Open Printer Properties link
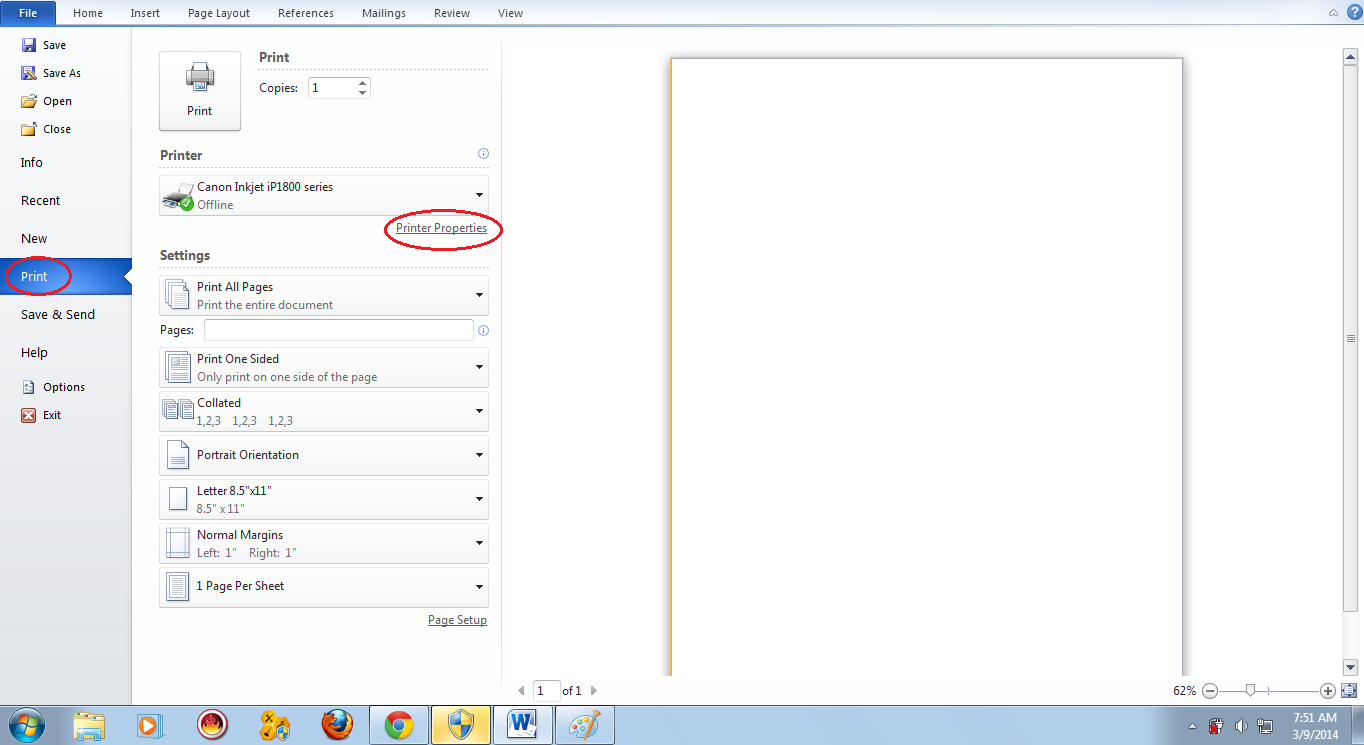The height and width of the screenshot is (745, 1364). [443, 228]
